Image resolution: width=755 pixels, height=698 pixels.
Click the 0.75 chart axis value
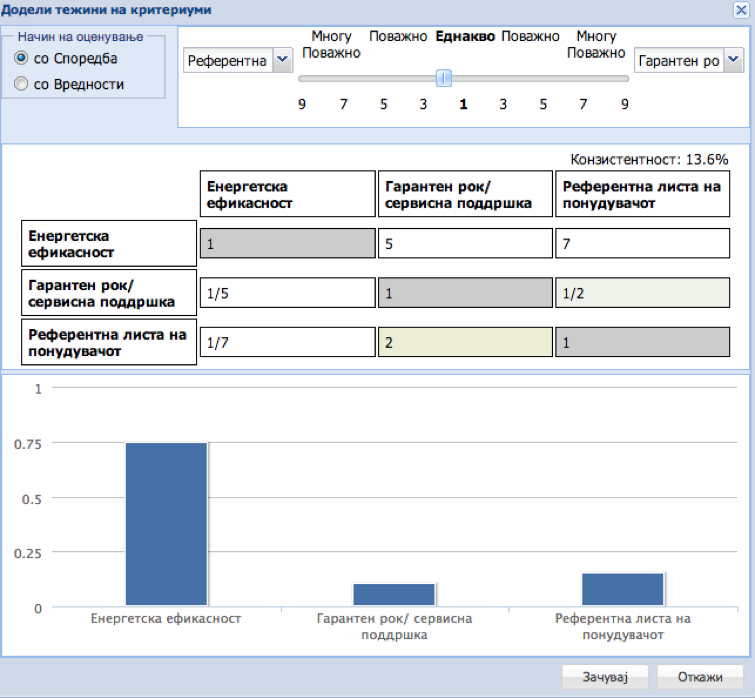[x=28, y=444]
